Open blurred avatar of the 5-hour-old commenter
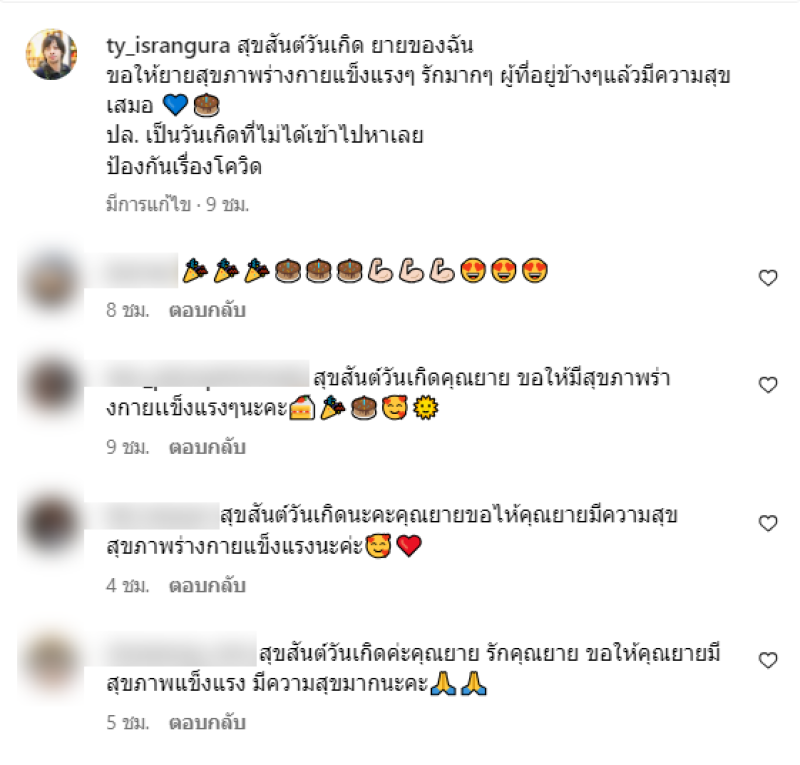800x765 pixels. pyautogui.click(x=51, y=661)
